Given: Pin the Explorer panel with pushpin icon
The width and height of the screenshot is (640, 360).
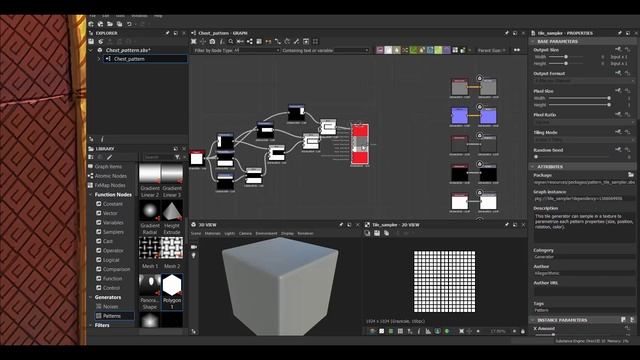Looking at the screenshot, I should (167, 33).
